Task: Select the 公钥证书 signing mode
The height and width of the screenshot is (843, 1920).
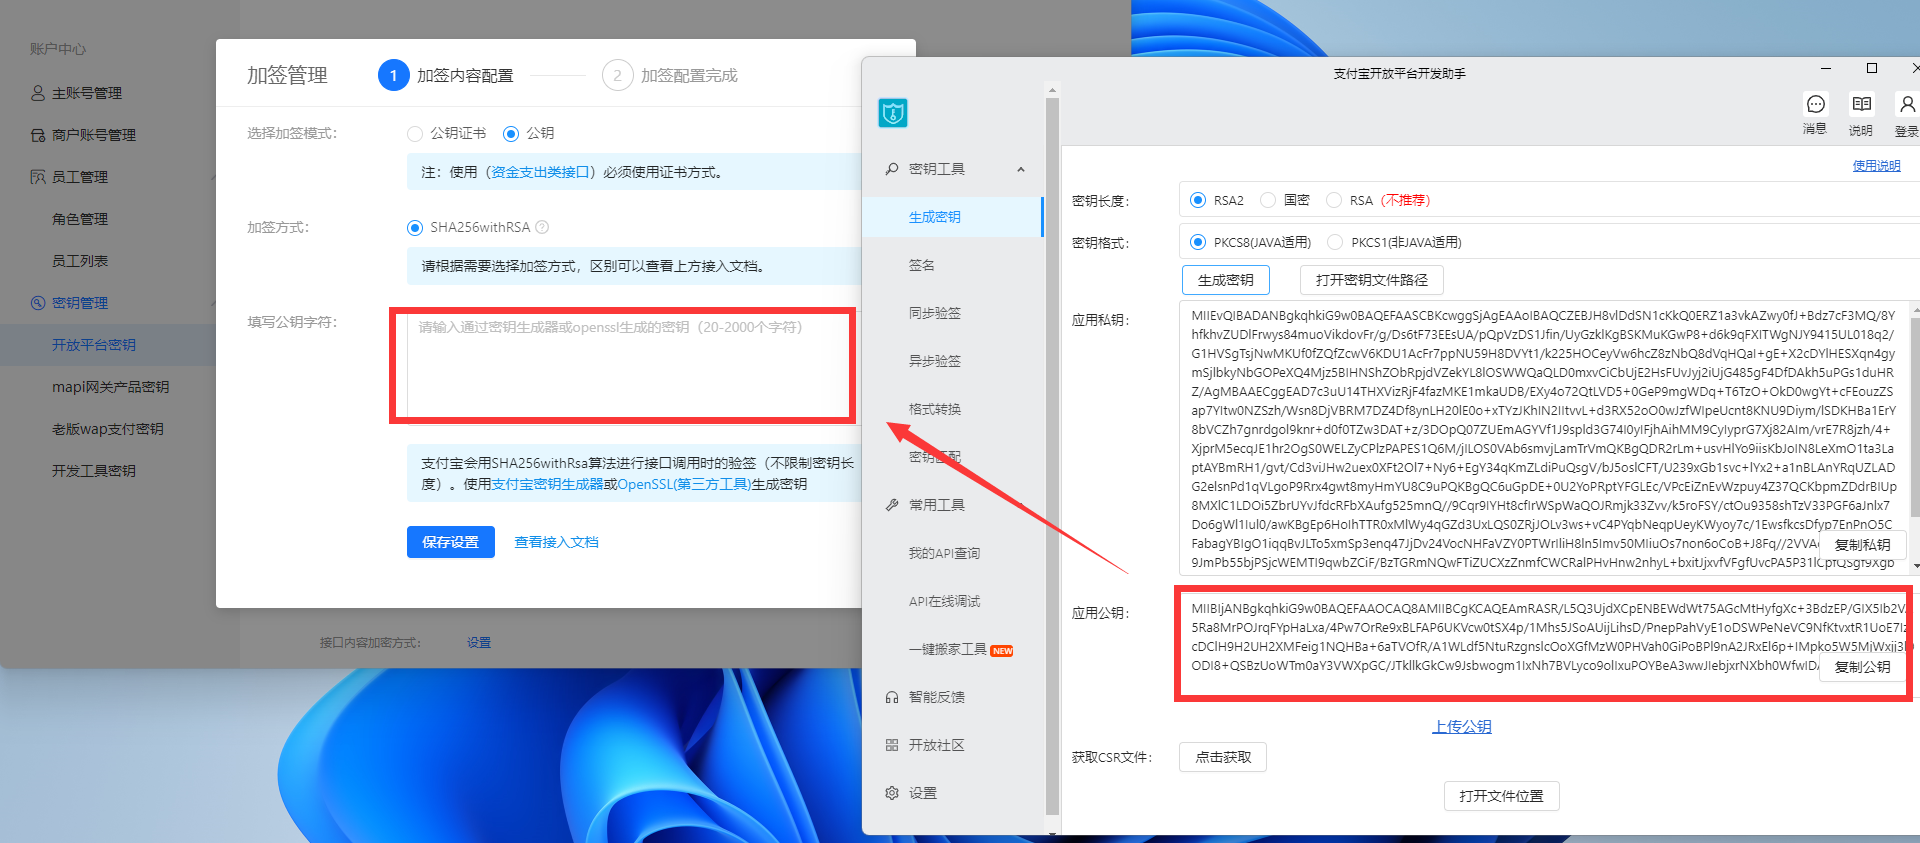Action: coord(415,133)
